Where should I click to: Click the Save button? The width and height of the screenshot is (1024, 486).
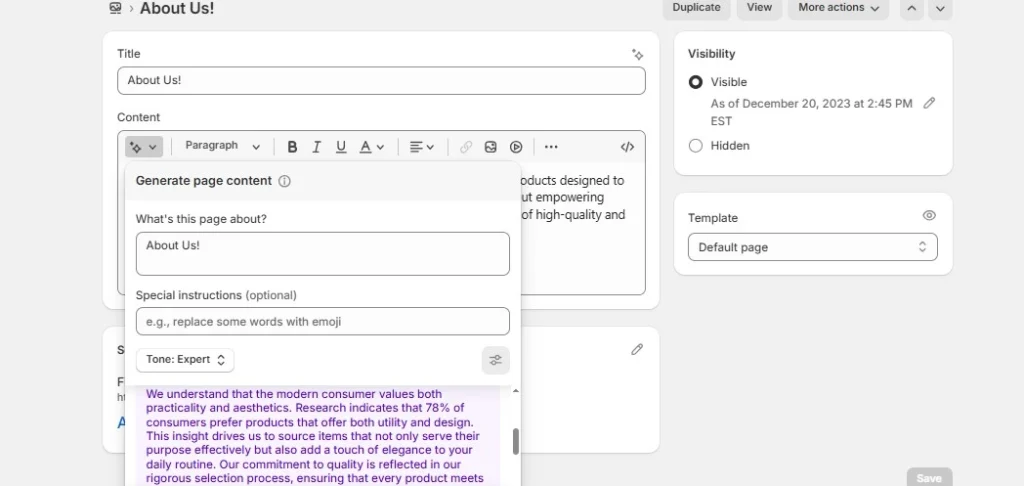click(929, 478)
